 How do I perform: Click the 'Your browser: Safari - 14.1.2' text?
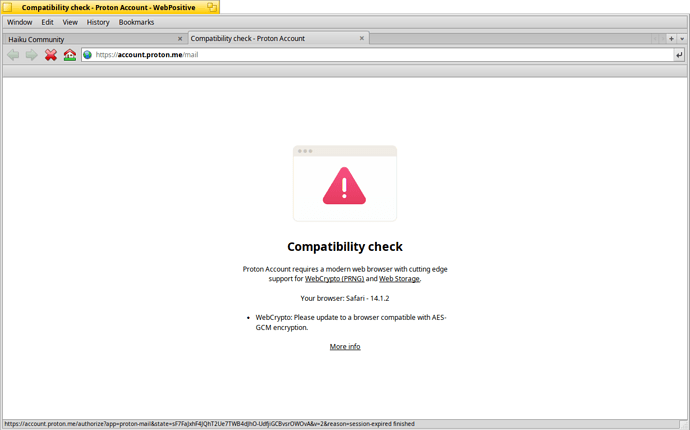click(x=345, y=298)
